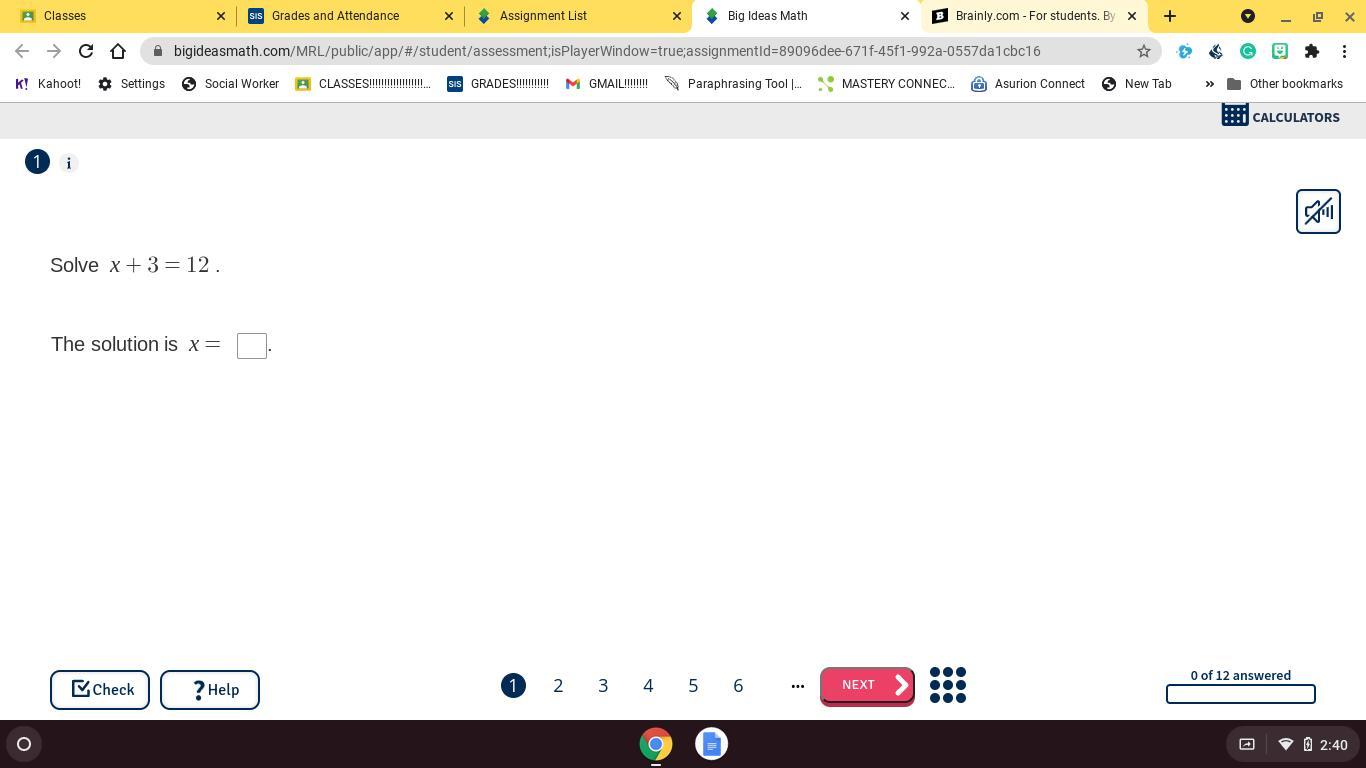This screenshot has width=1366, height=768.
Task: Open the tab search dropdown
Action: click(1248, 16)
